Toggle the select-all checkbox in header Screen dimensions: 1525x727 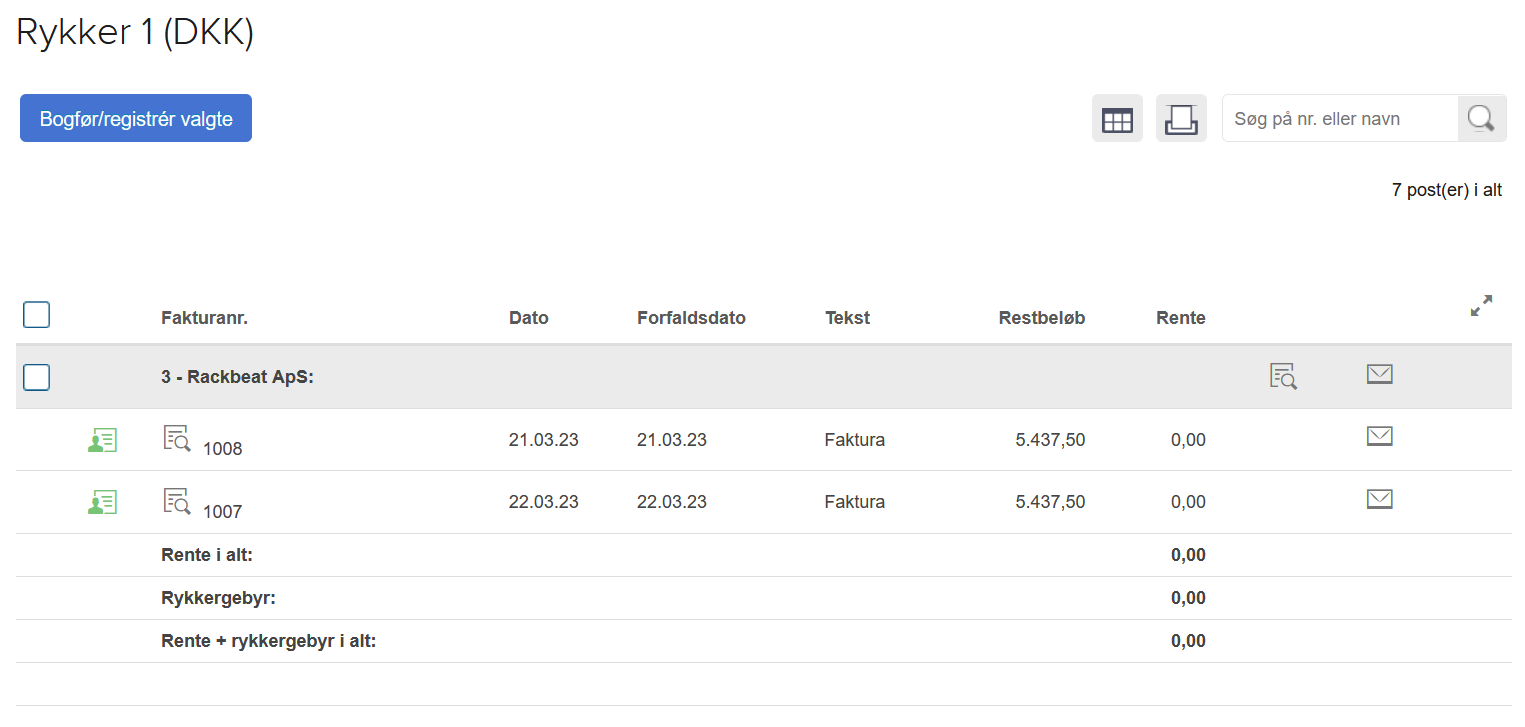[37, 316]
